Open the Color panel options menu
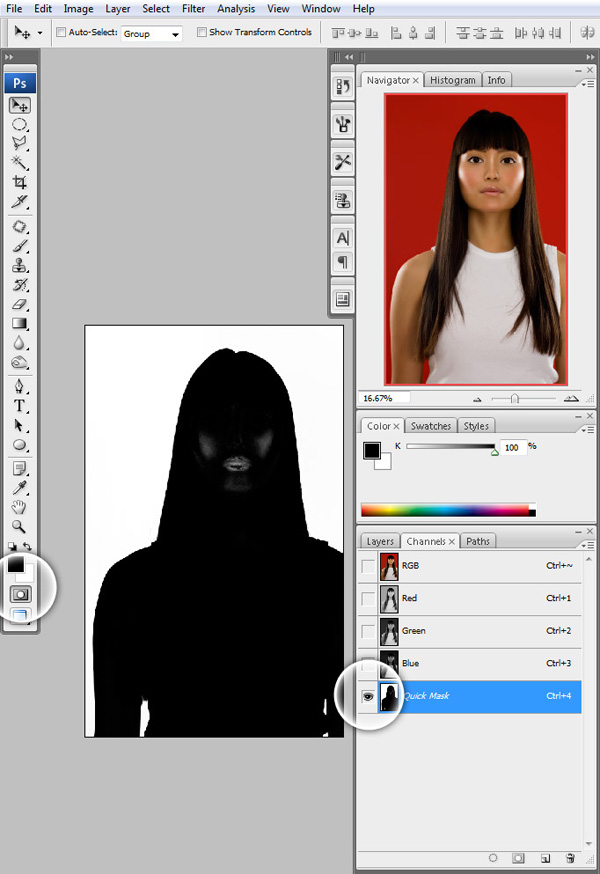This screenshot has width=600, height=874. coord(588,430)
